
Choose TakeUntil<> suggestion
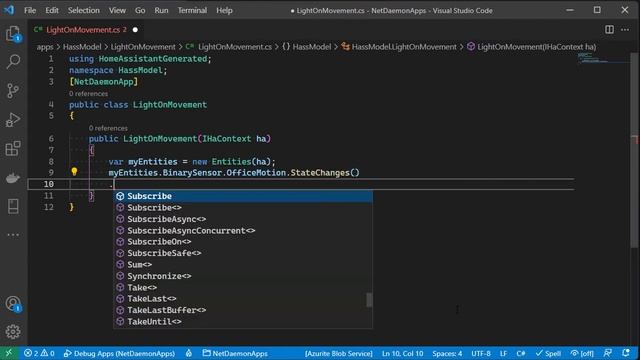click(243, 322)
